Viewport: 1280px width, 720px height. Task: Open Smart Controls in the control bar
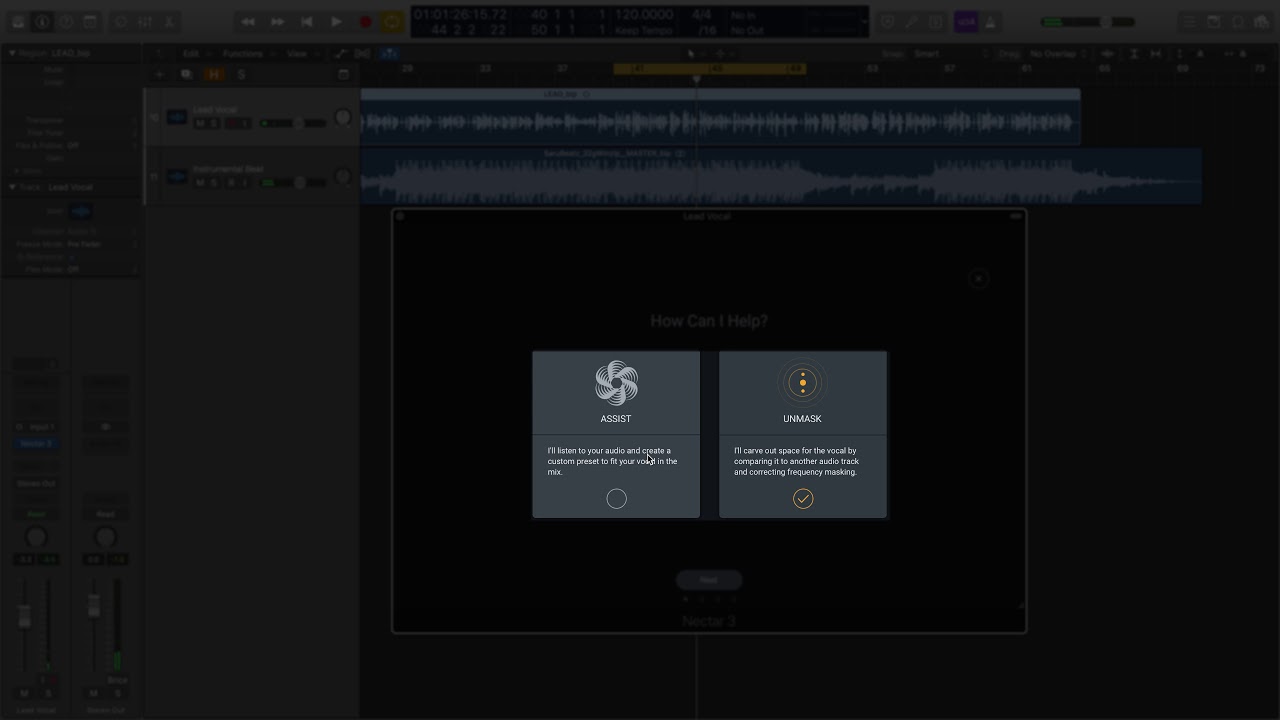[x=121, y=22]
